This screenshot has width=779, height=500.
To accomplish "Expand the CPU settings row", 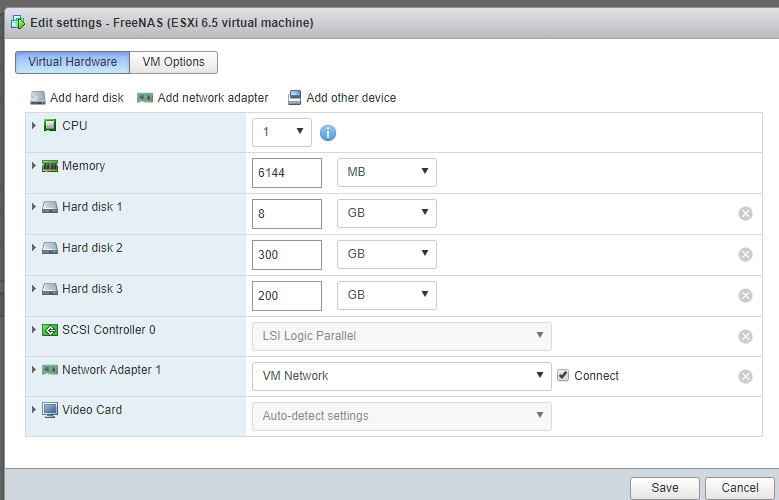I will (x=34, y=125).
